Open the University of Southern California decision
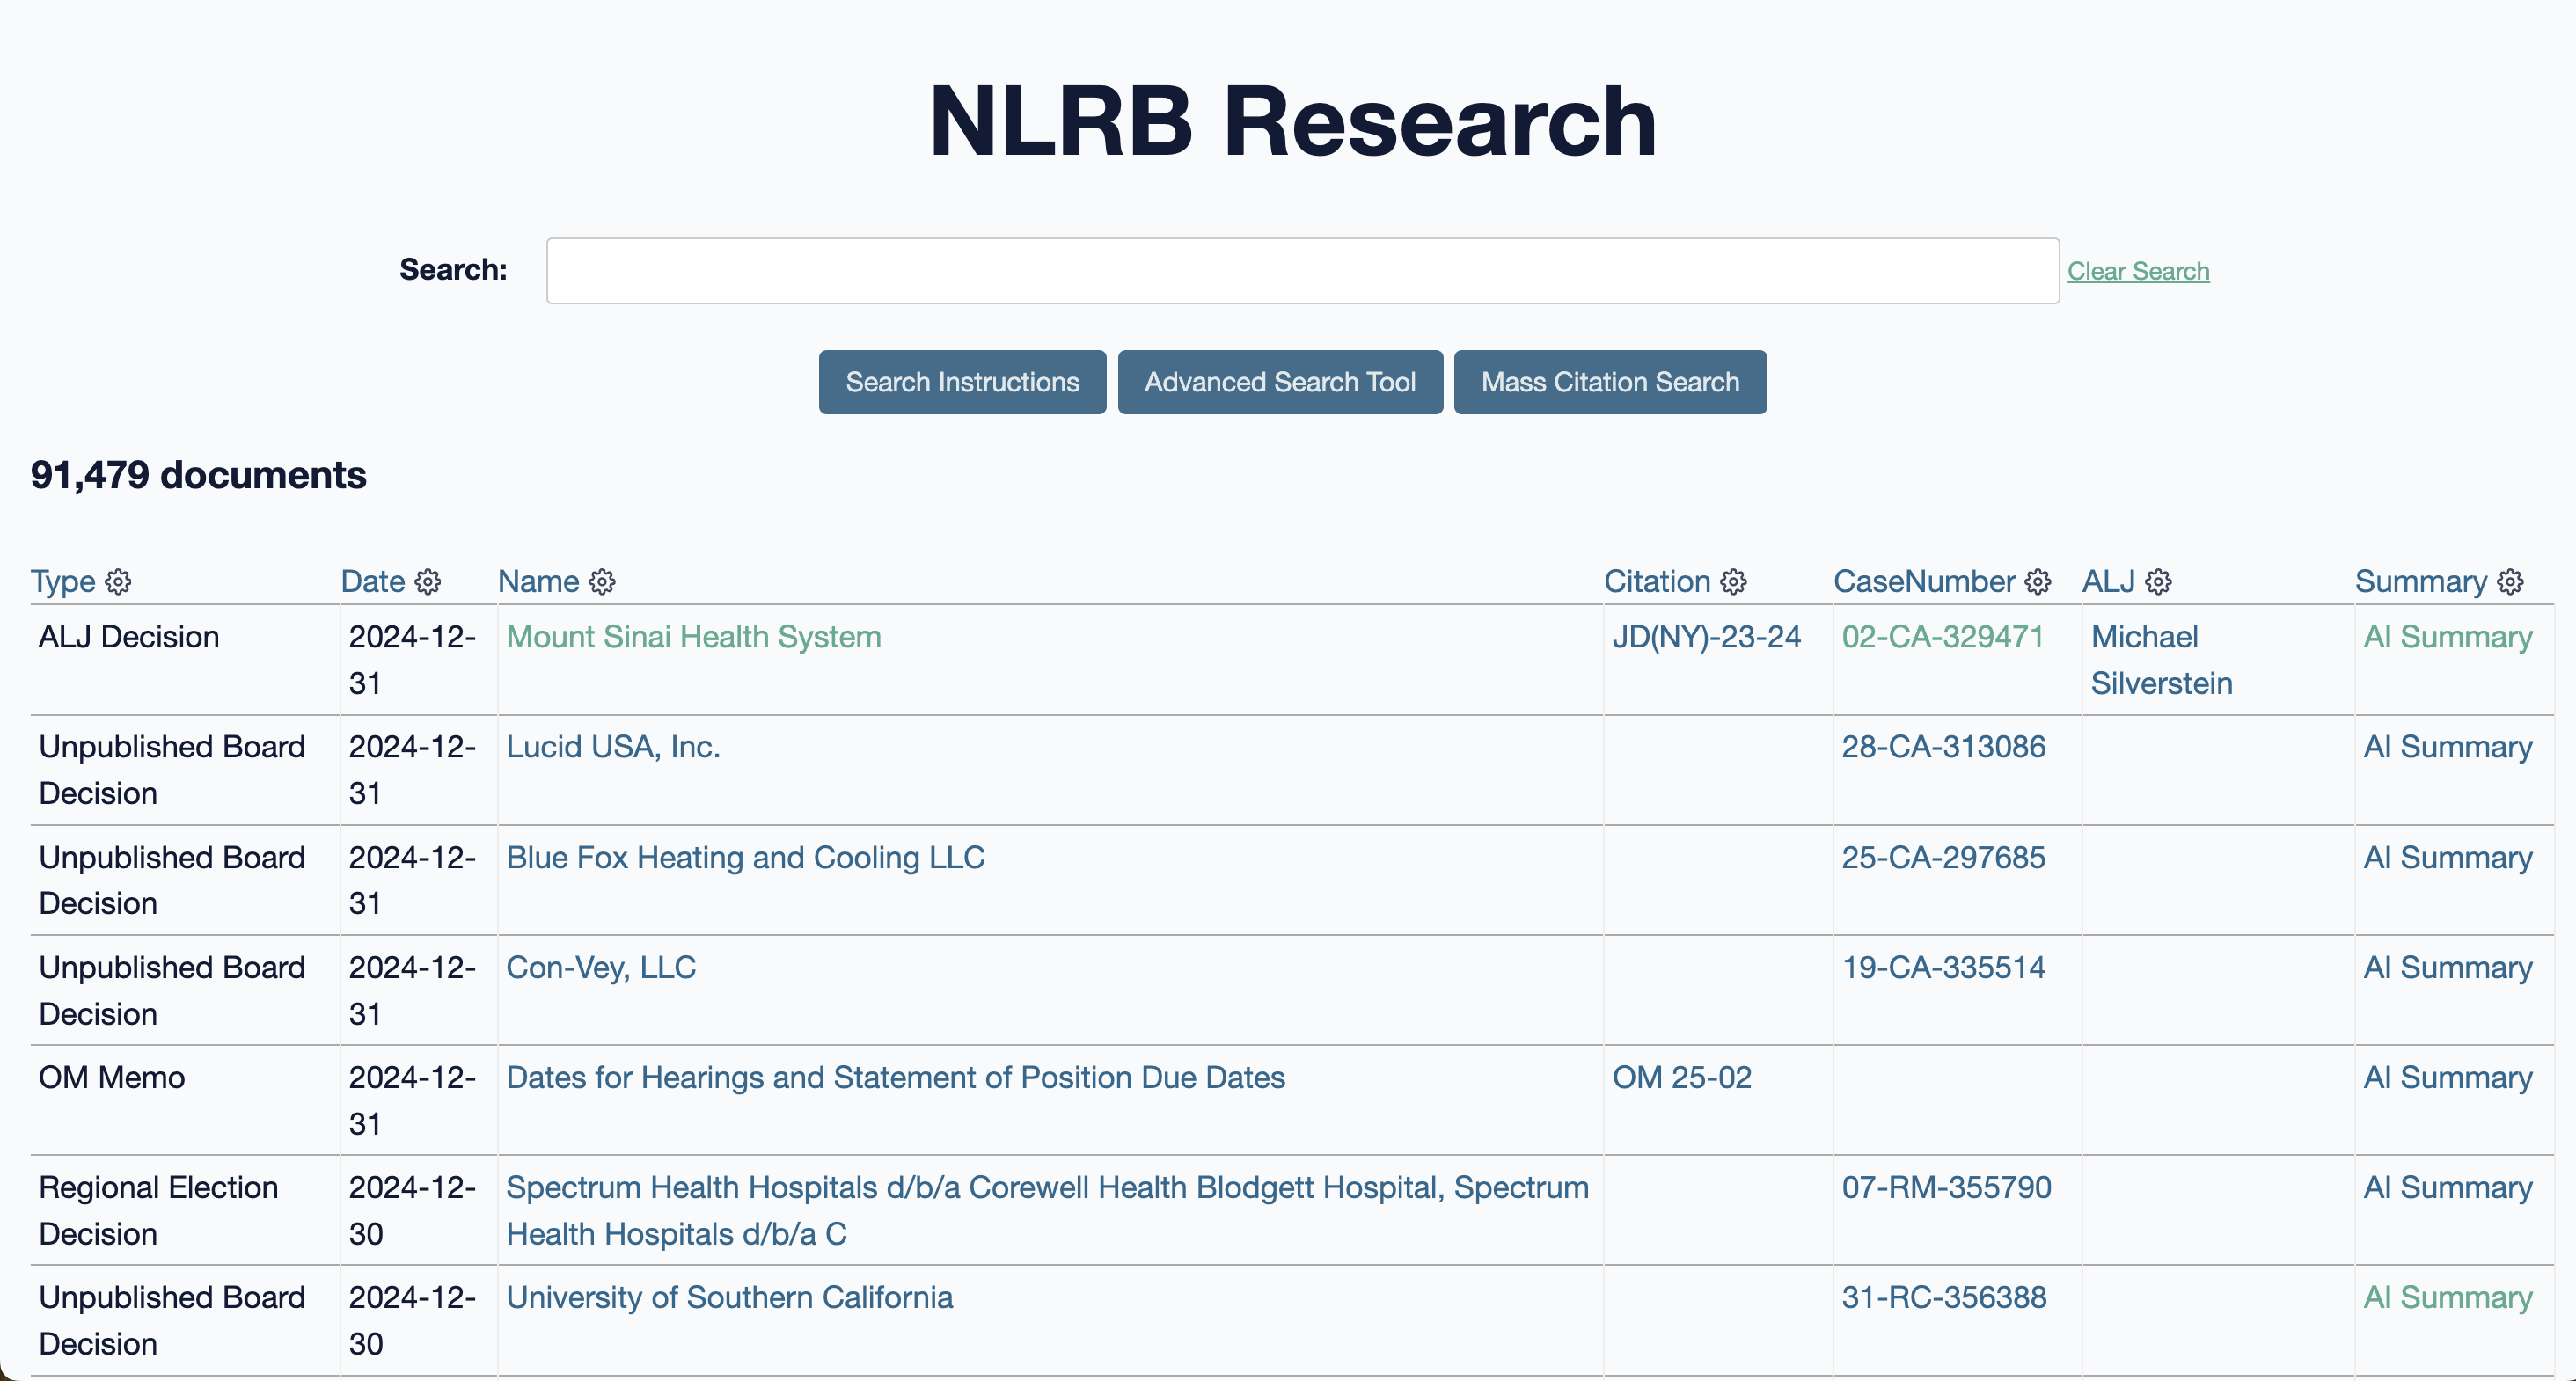2576x1381 pixels. tap(729, 1297)
